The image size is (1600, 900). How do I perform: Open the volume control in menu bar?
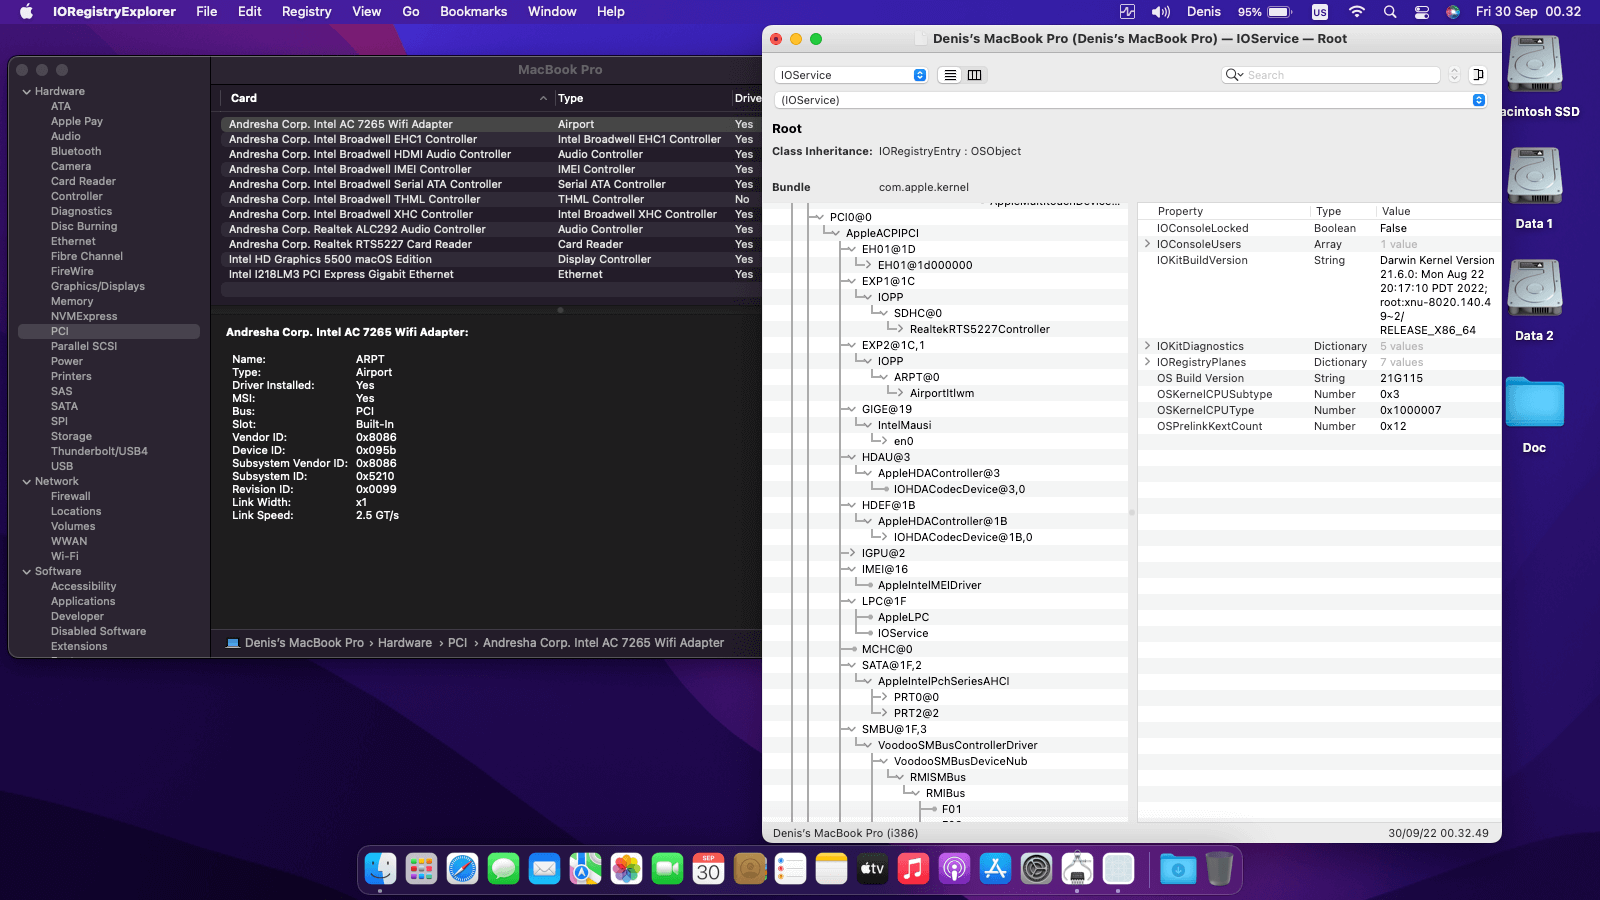pos(1161,12)
